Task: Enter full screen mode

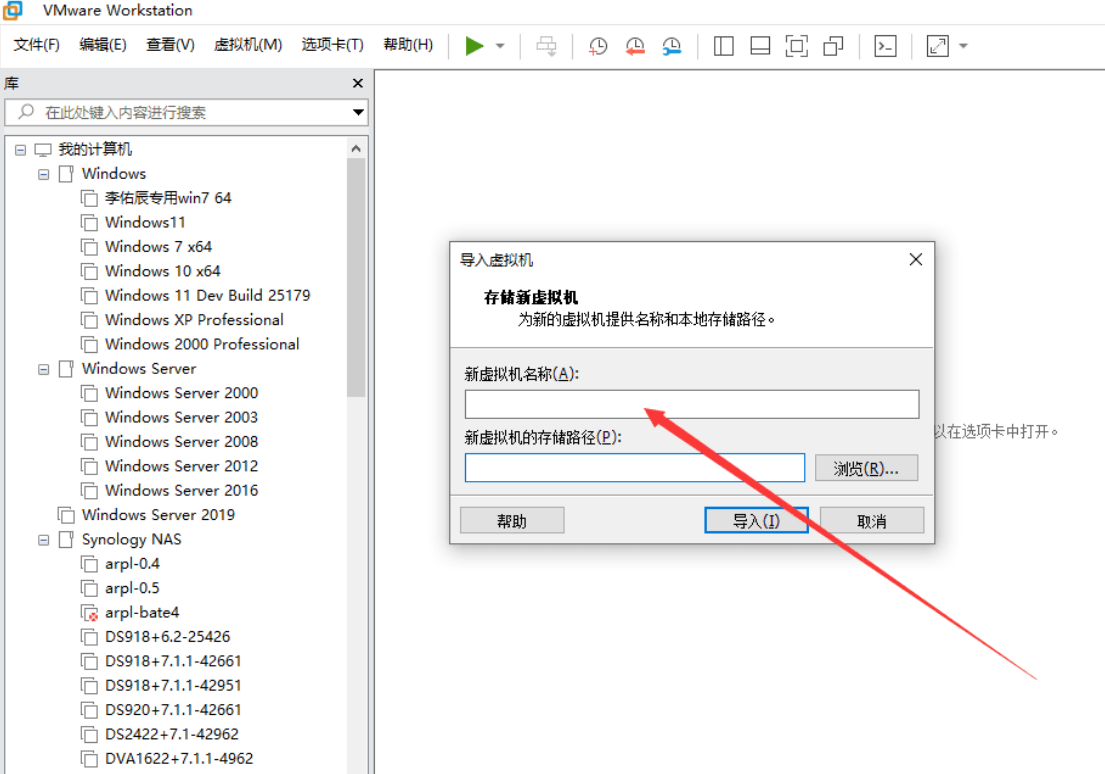Action: (797, 45)
